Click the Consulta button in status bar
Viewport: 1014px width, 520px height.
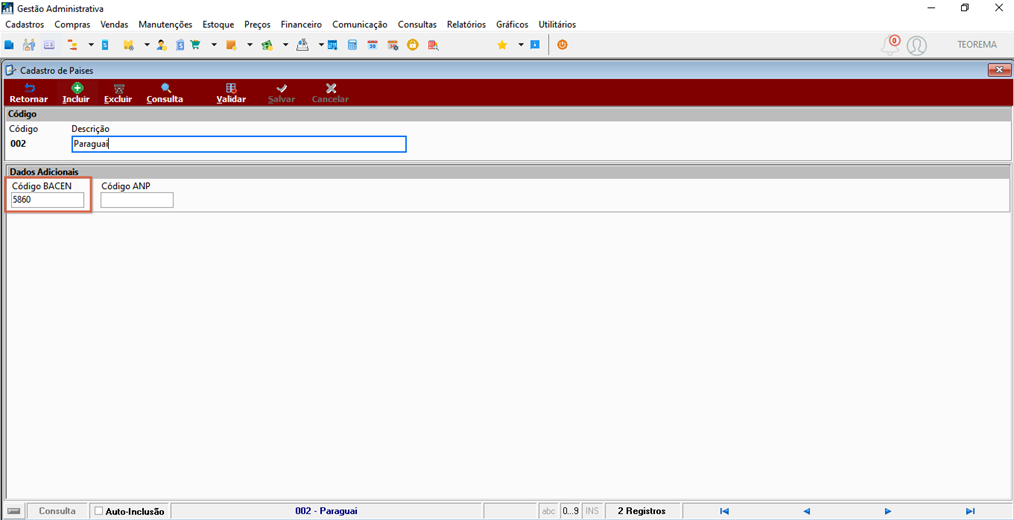(x=57, y=511)
